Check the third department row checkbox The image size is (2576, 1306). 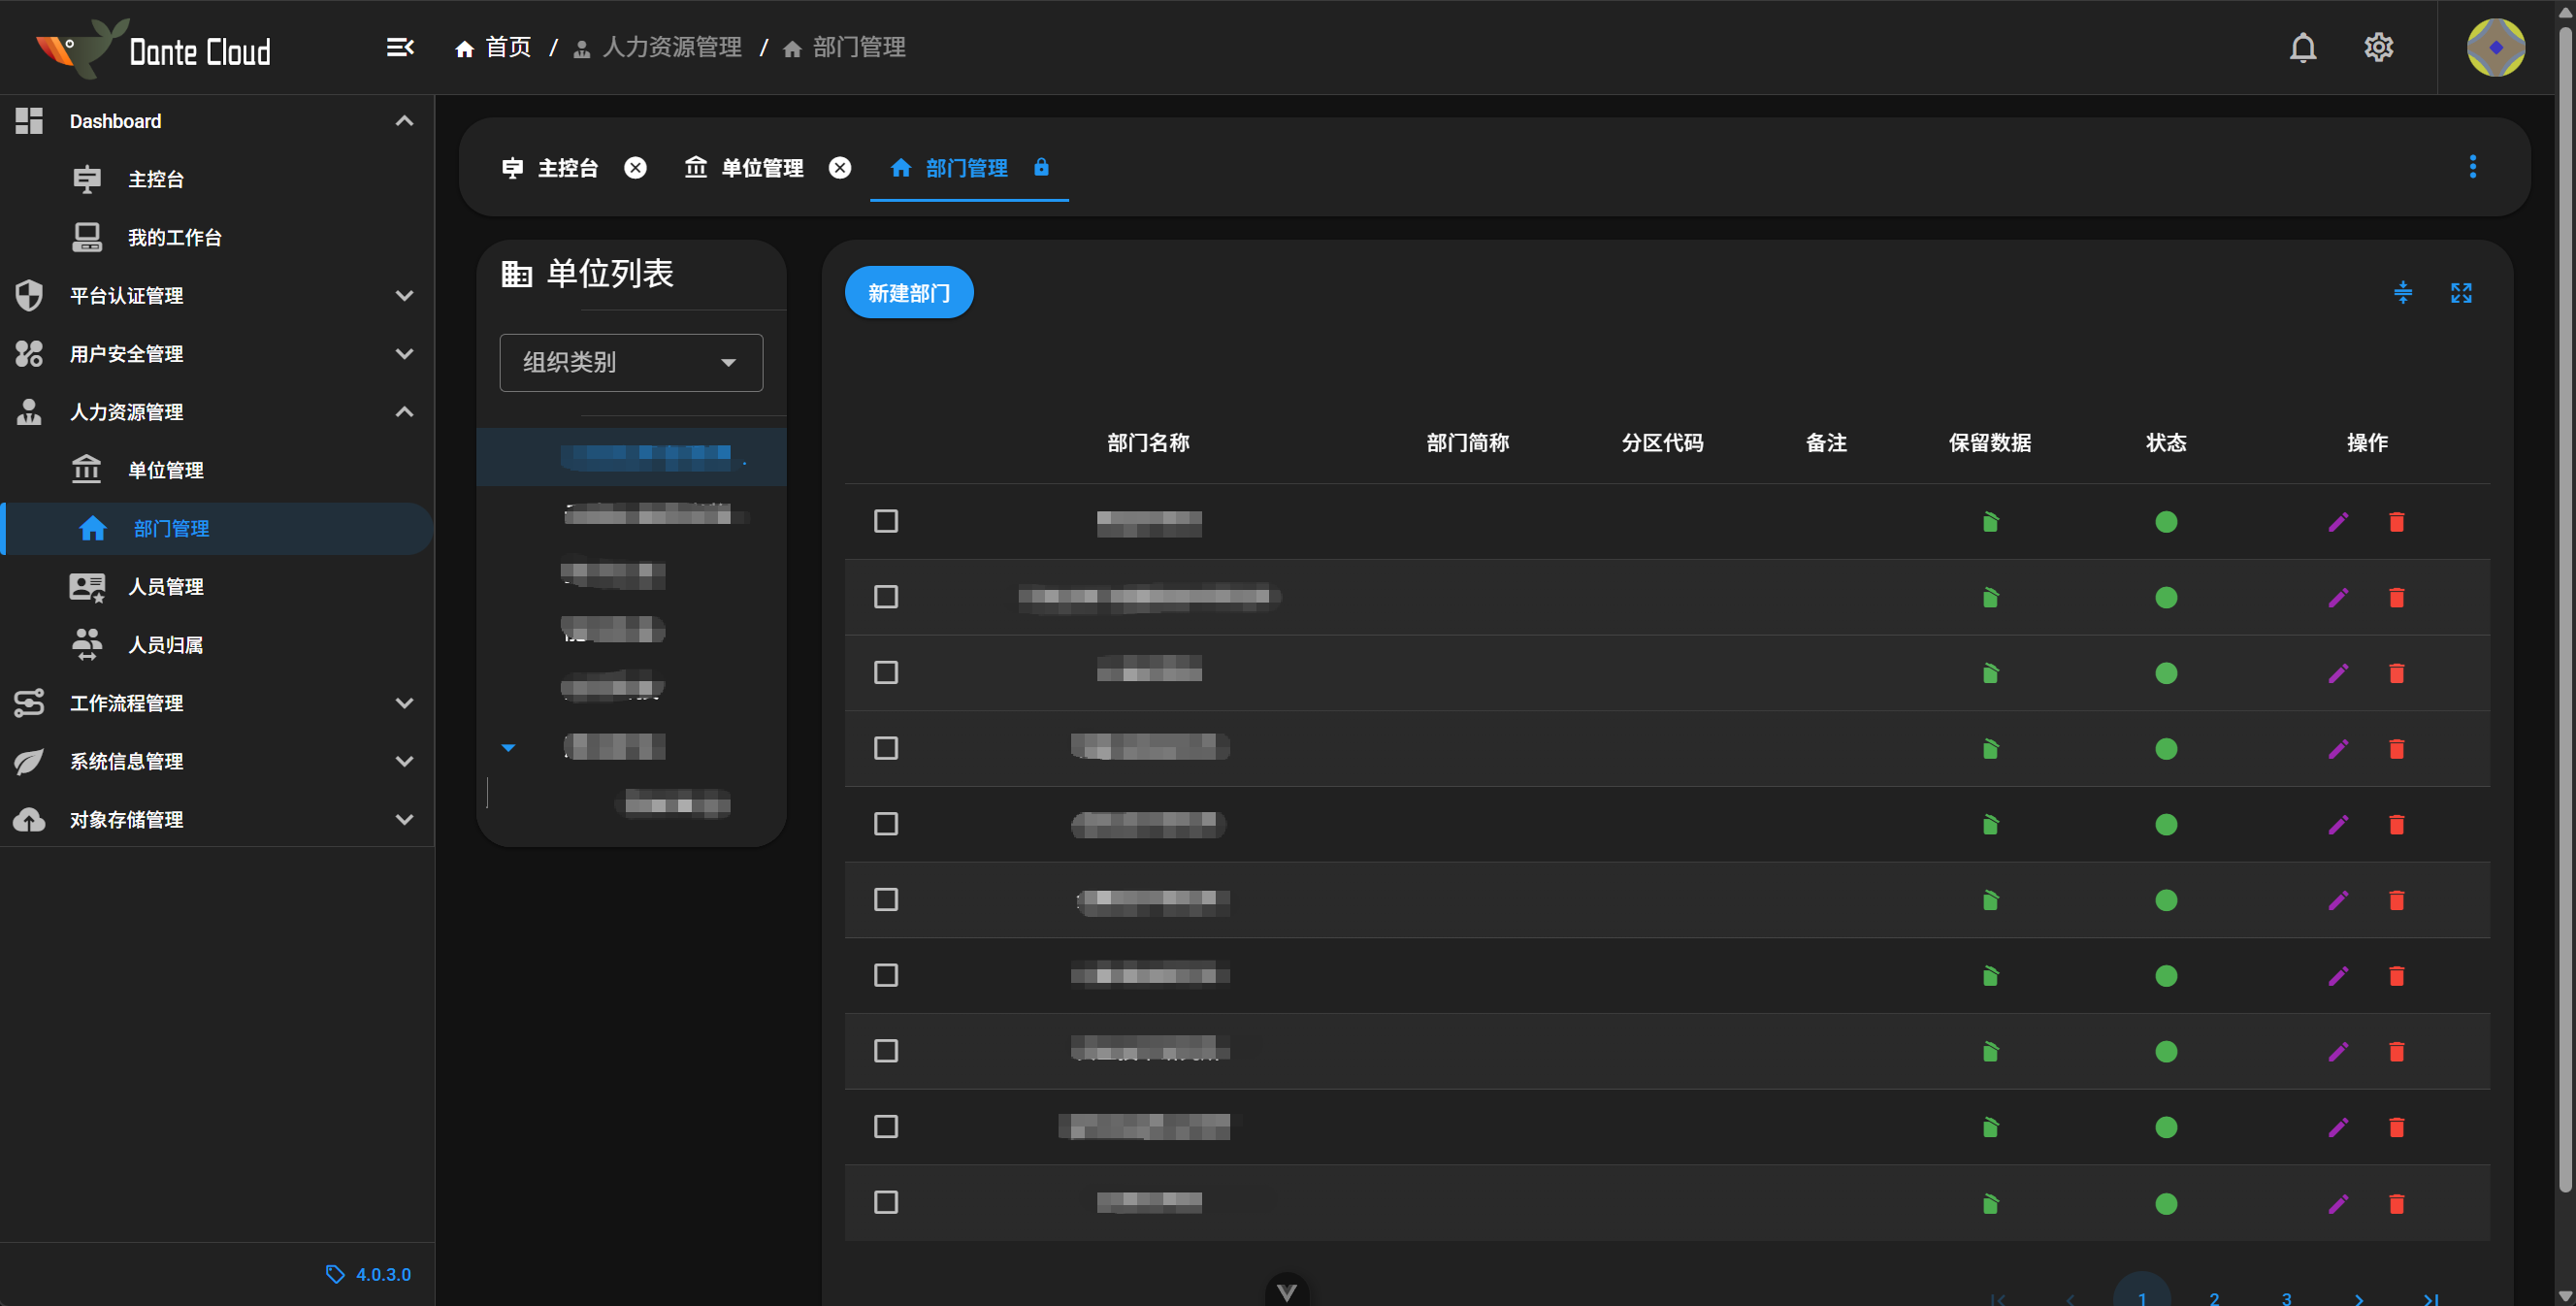pyautogui.click(x=885, y=672)
